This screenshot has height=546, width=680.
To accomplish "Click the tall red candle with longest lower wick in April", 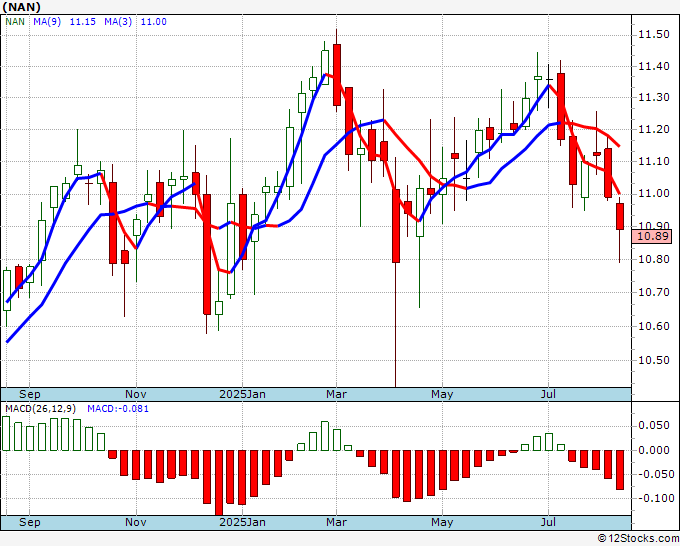I will point(396,226).
